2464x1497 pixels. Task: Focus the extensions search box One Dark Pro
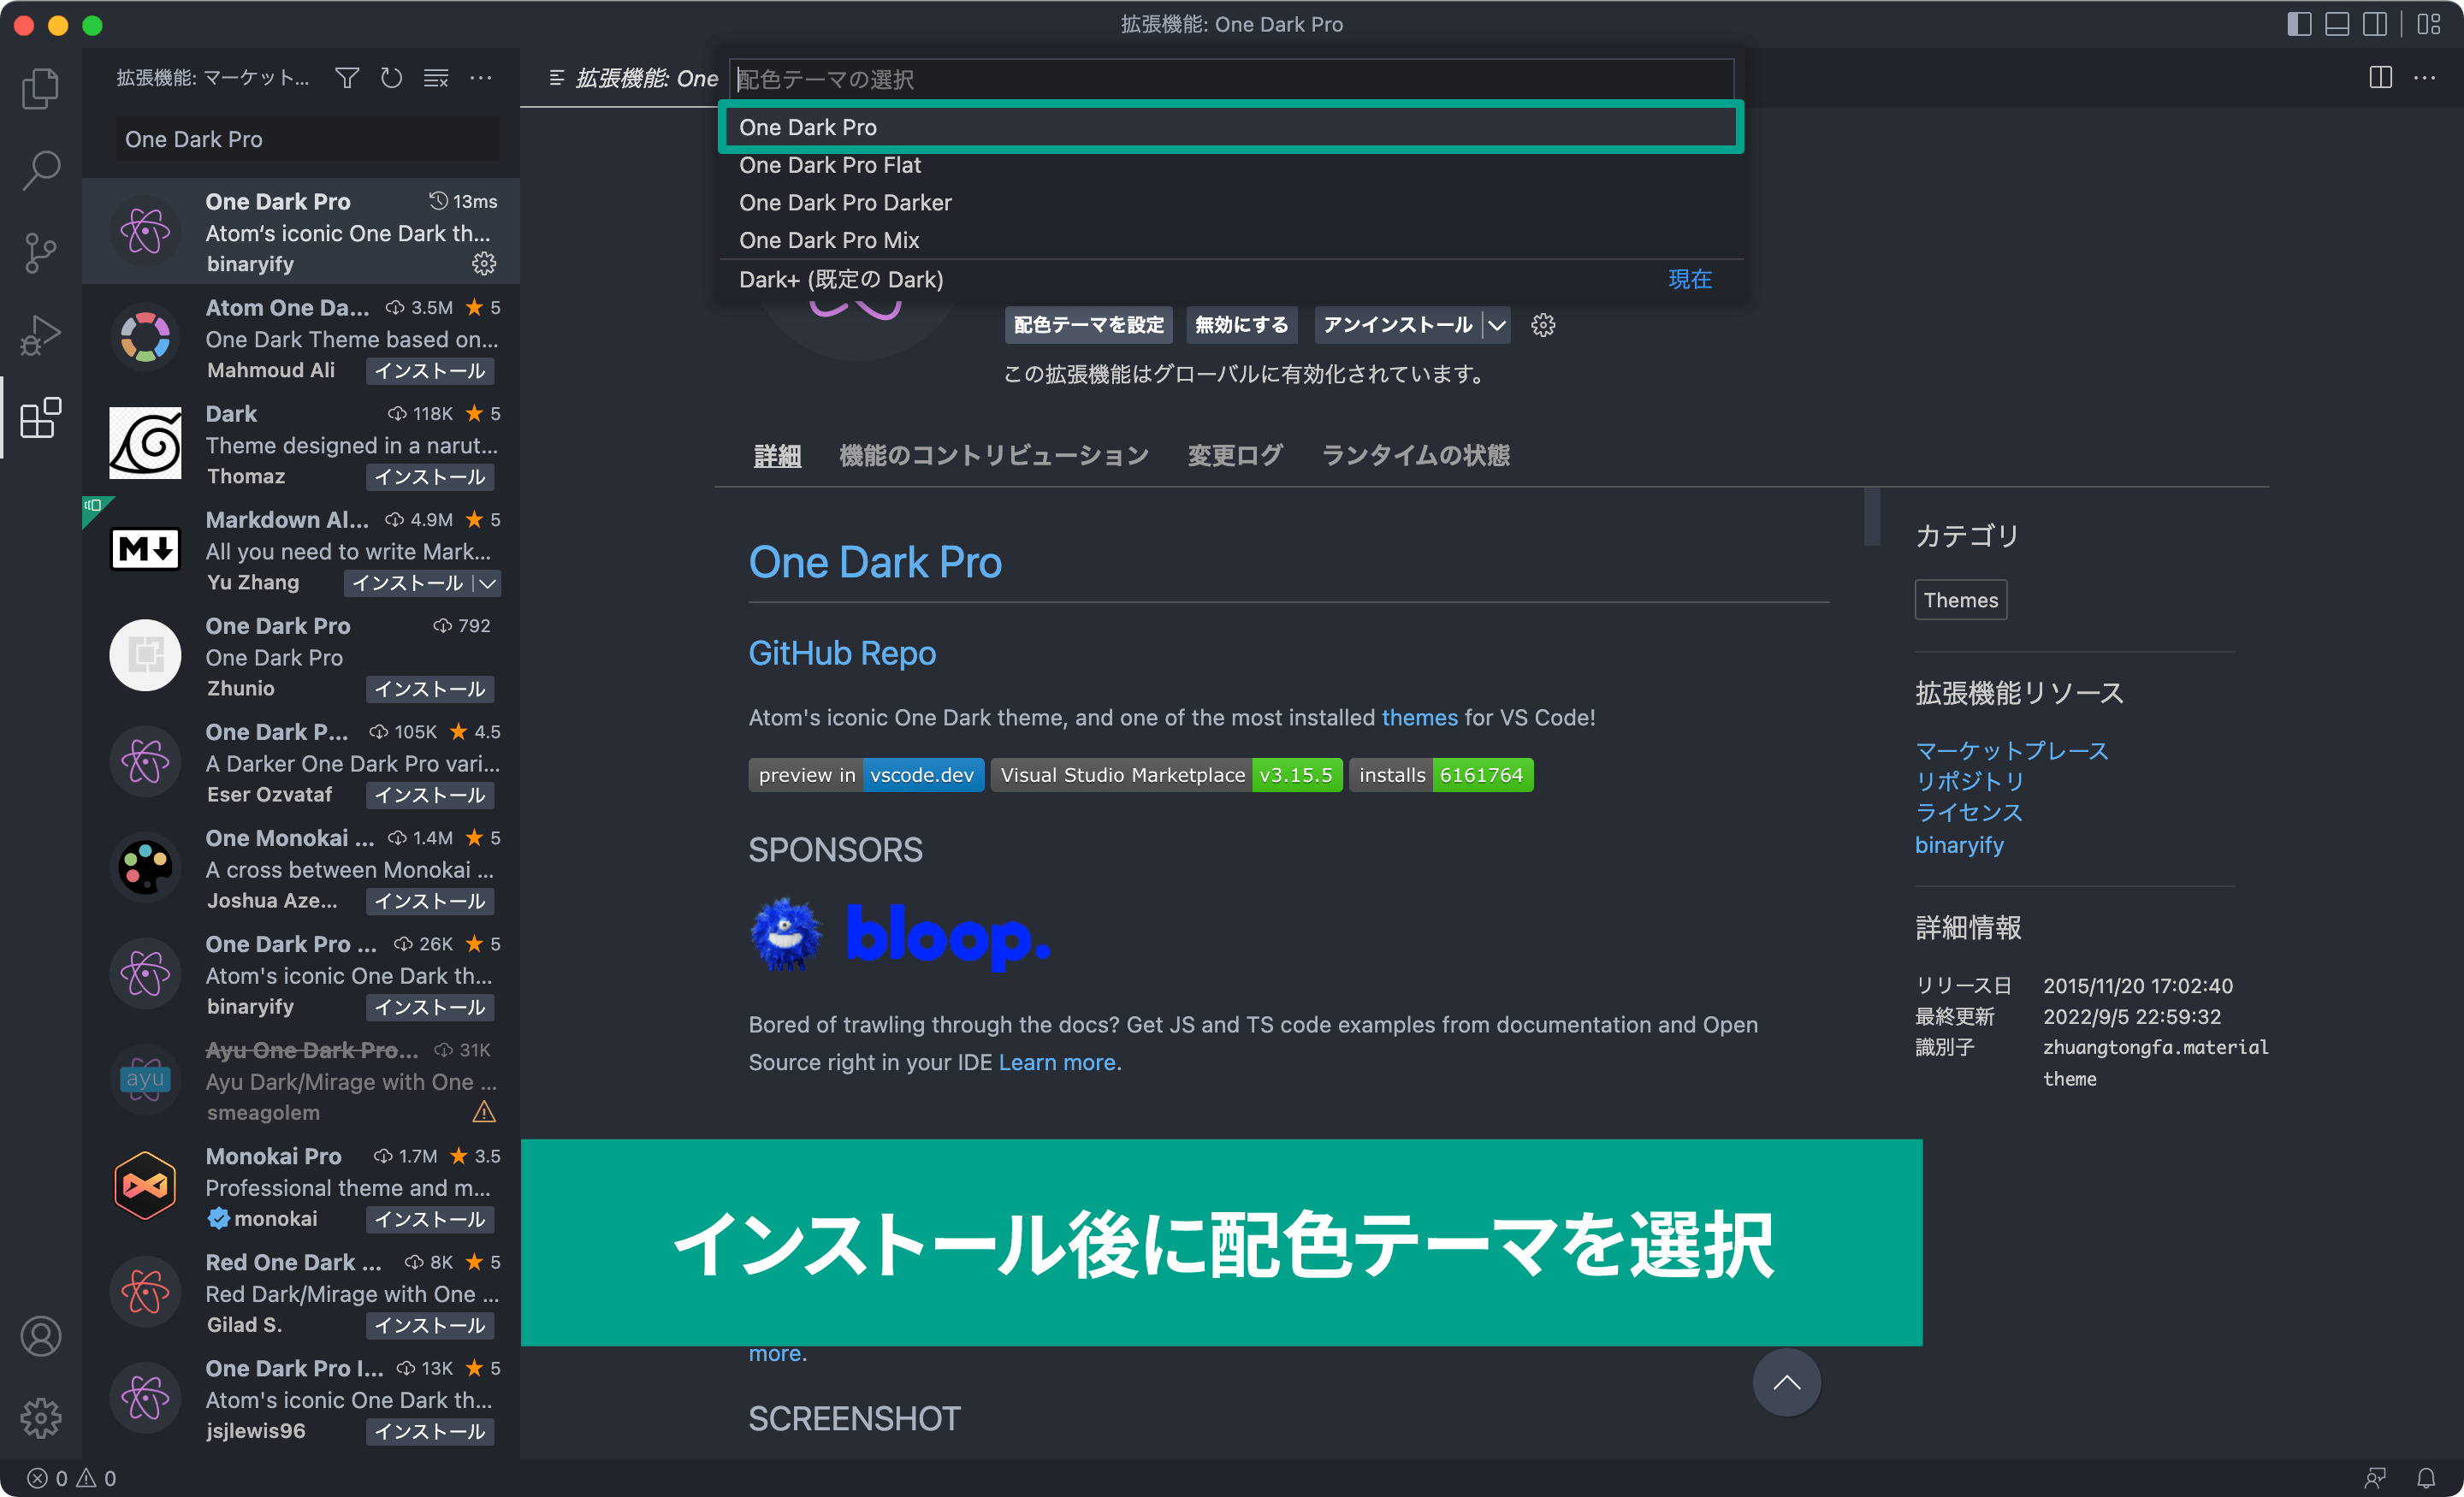(307, 139)
